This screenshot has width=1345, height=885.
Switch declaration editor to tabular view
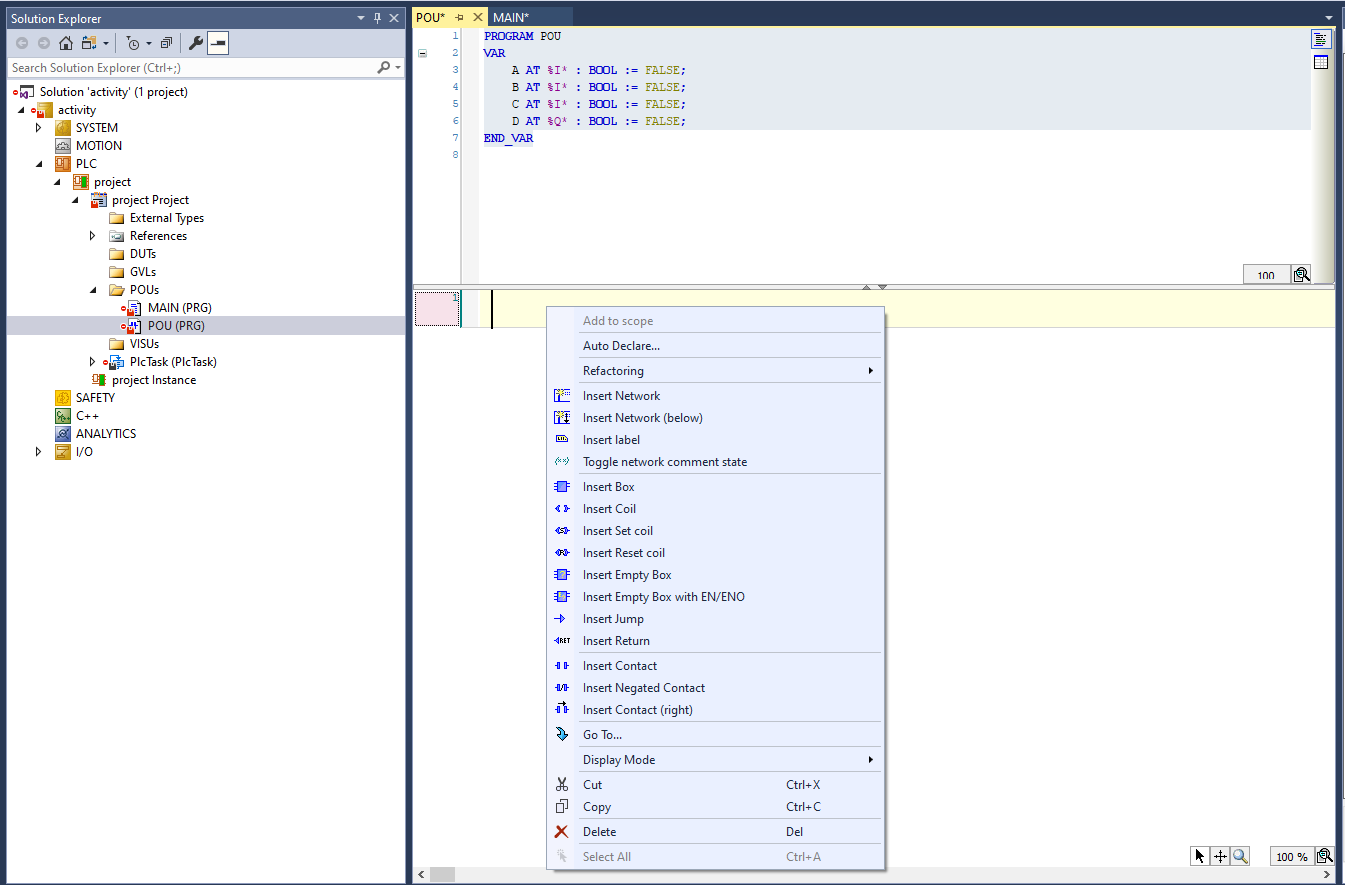(1321, 62)
